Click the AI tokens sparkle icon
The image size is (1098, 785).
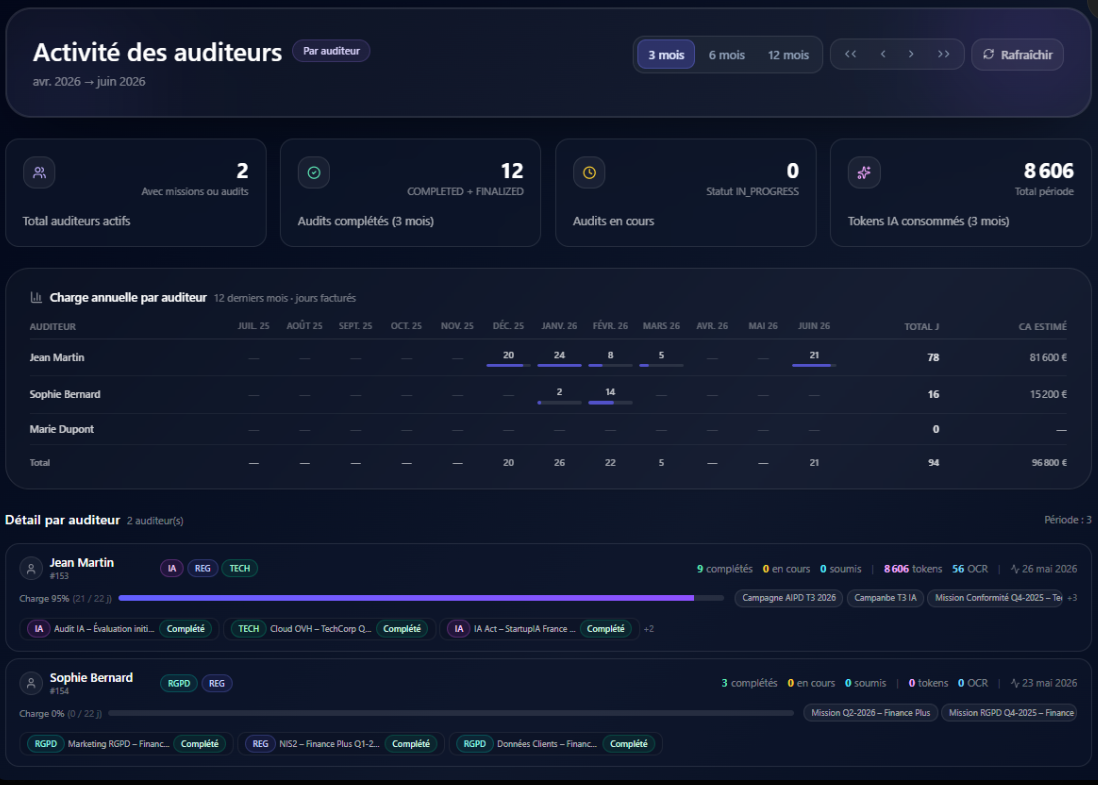pos(864,172)
